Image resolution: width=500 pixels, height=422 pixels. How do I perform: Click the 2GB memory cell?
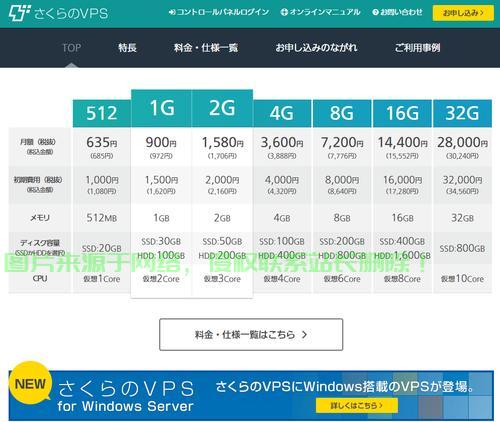pos(222,218)
